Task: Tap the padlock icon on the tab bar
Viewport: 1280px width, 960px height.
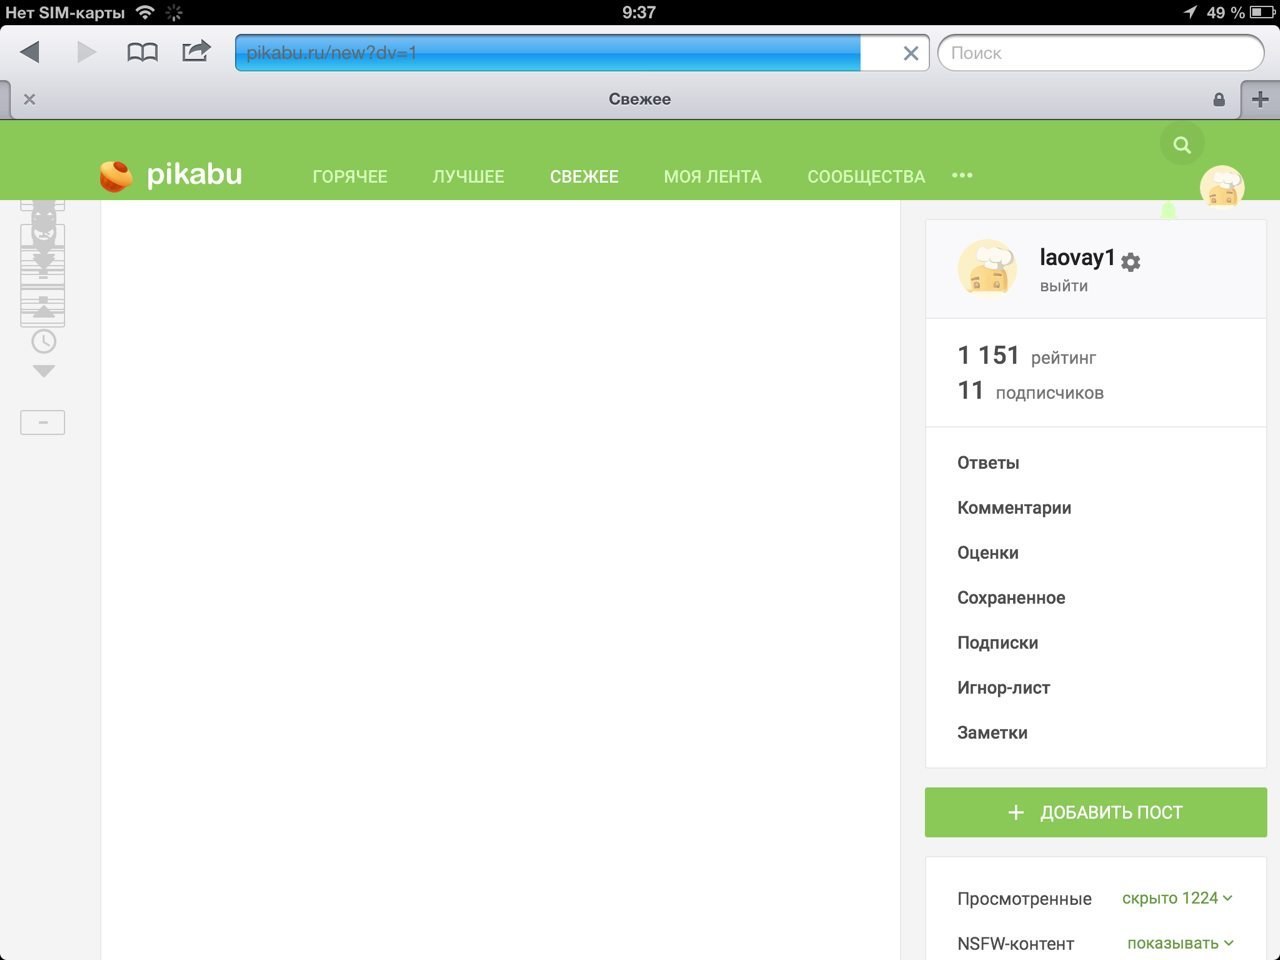Action: 1218,99
